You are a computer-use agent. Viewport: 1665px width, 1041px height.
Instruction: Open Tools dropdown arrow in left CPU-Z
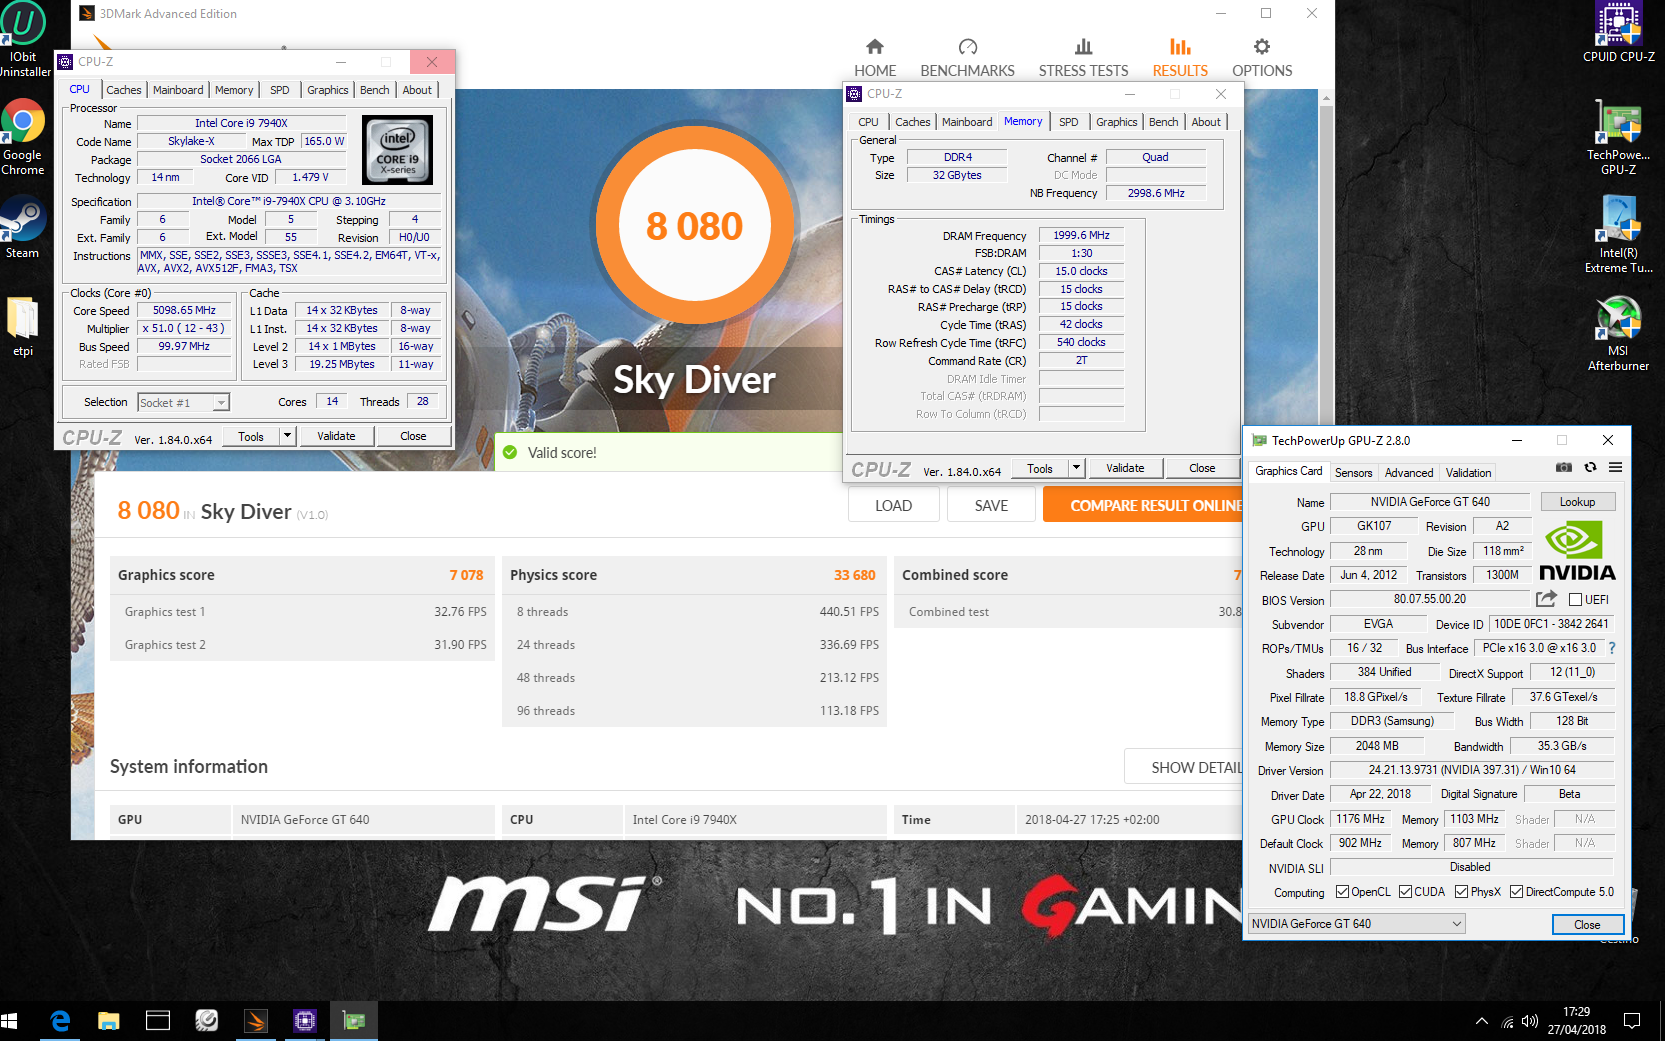click(x=288, y=436)
